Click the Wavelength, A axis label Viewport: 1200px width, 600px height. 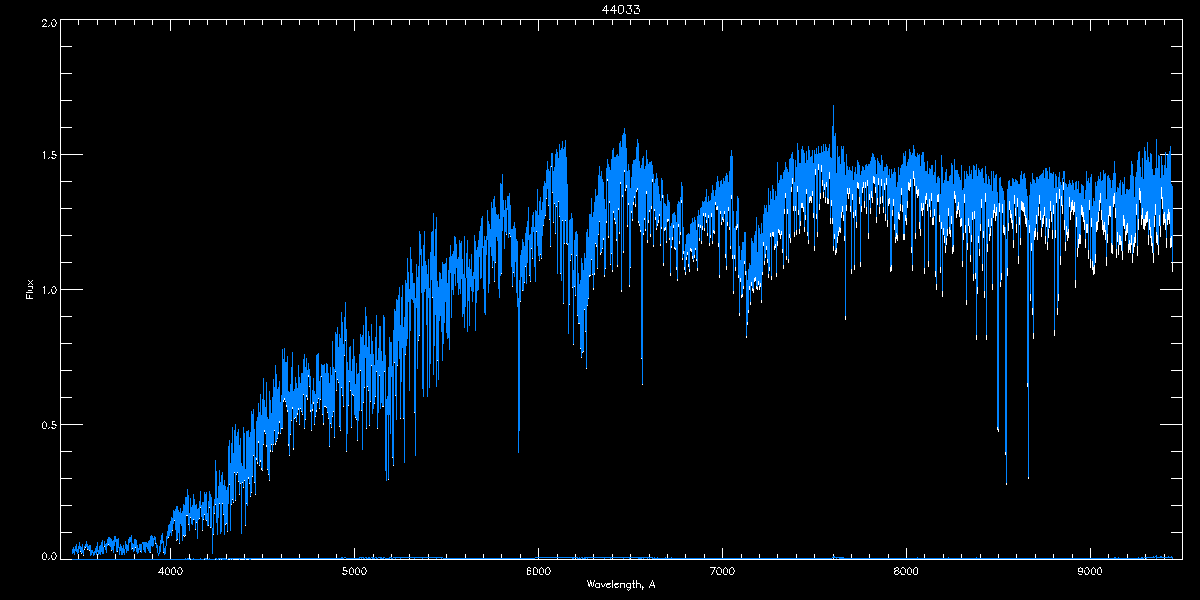(x=621, y=585)
